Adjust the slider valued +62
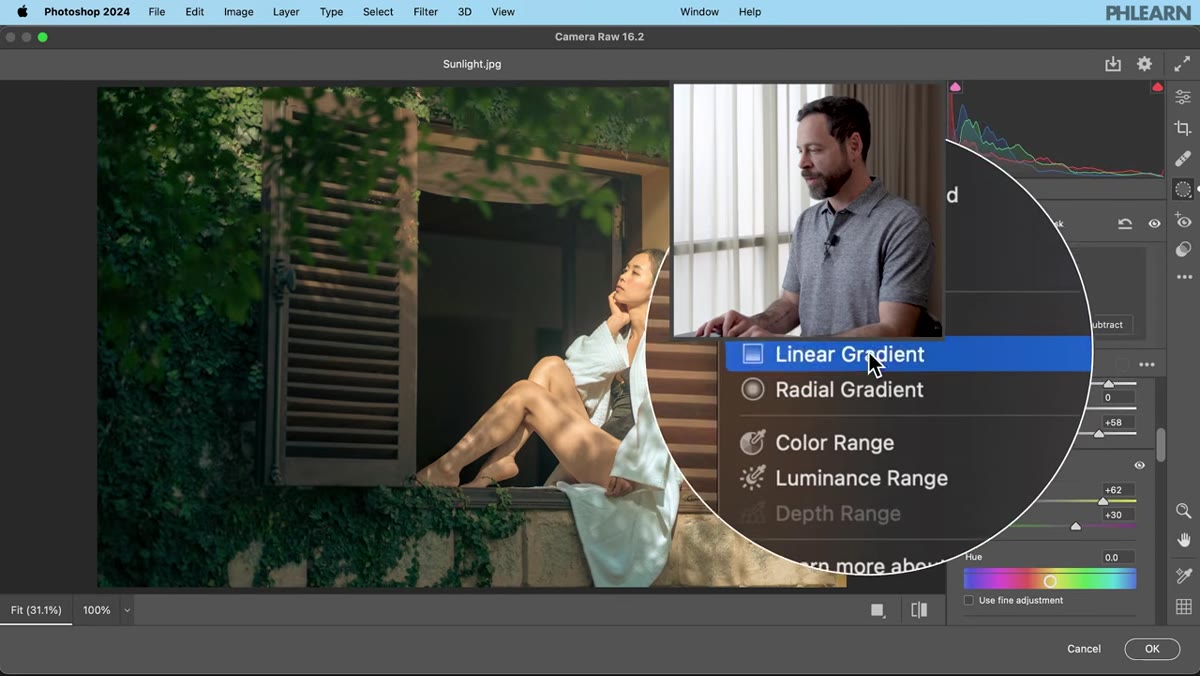 (1104, 501)
